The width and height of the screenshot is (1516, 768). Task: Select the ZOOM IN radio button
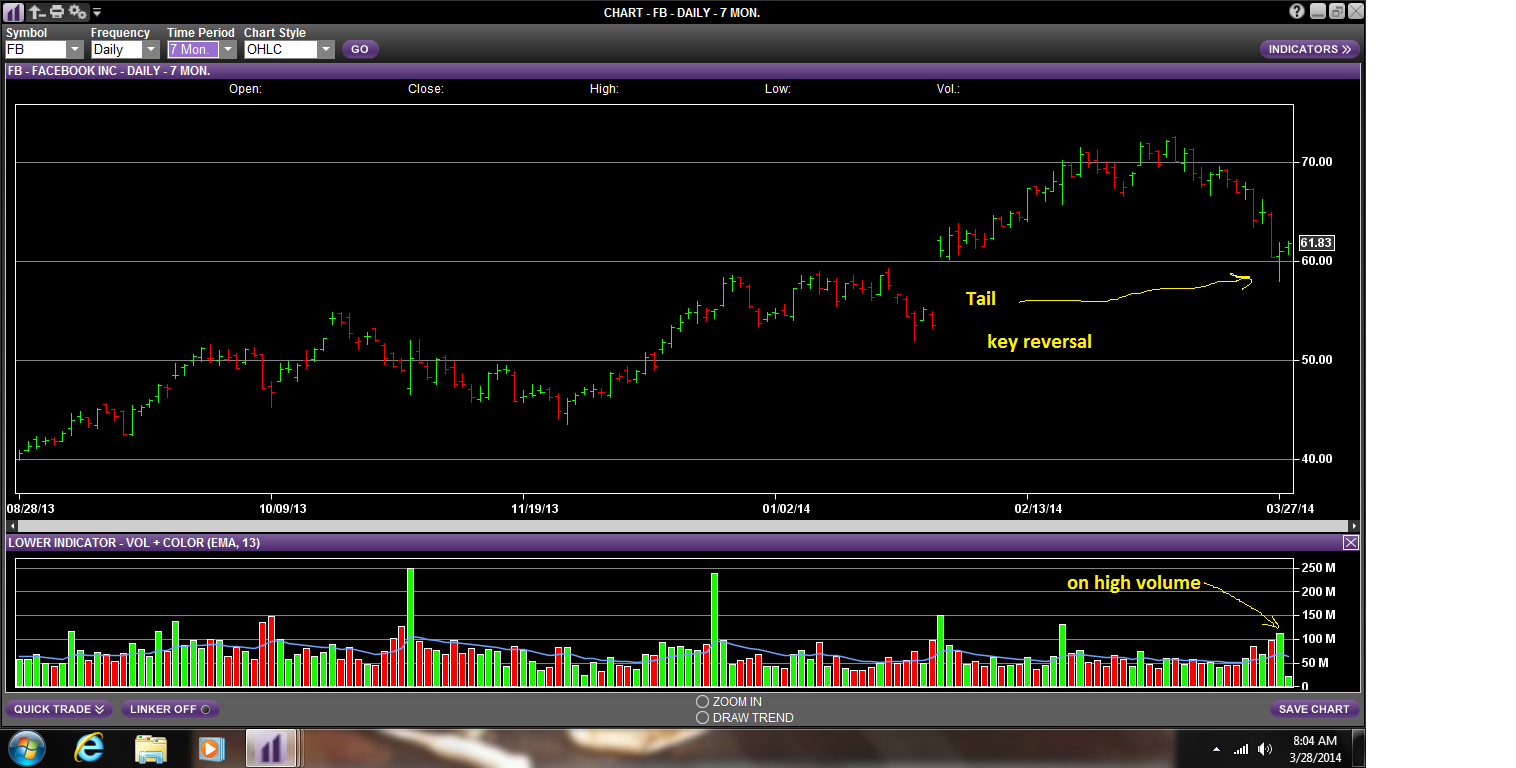tap(702, 702)
